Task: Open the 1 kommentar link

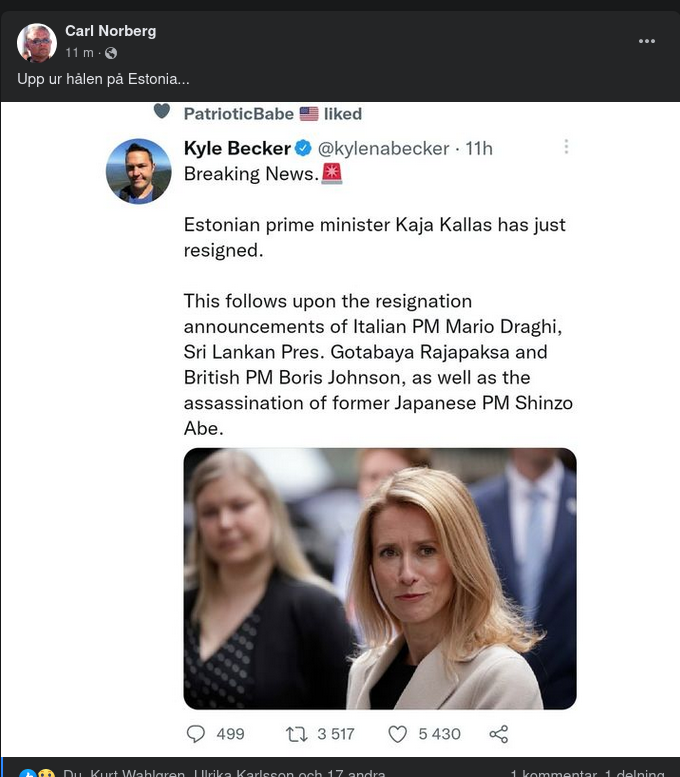Action: point(553,773)
